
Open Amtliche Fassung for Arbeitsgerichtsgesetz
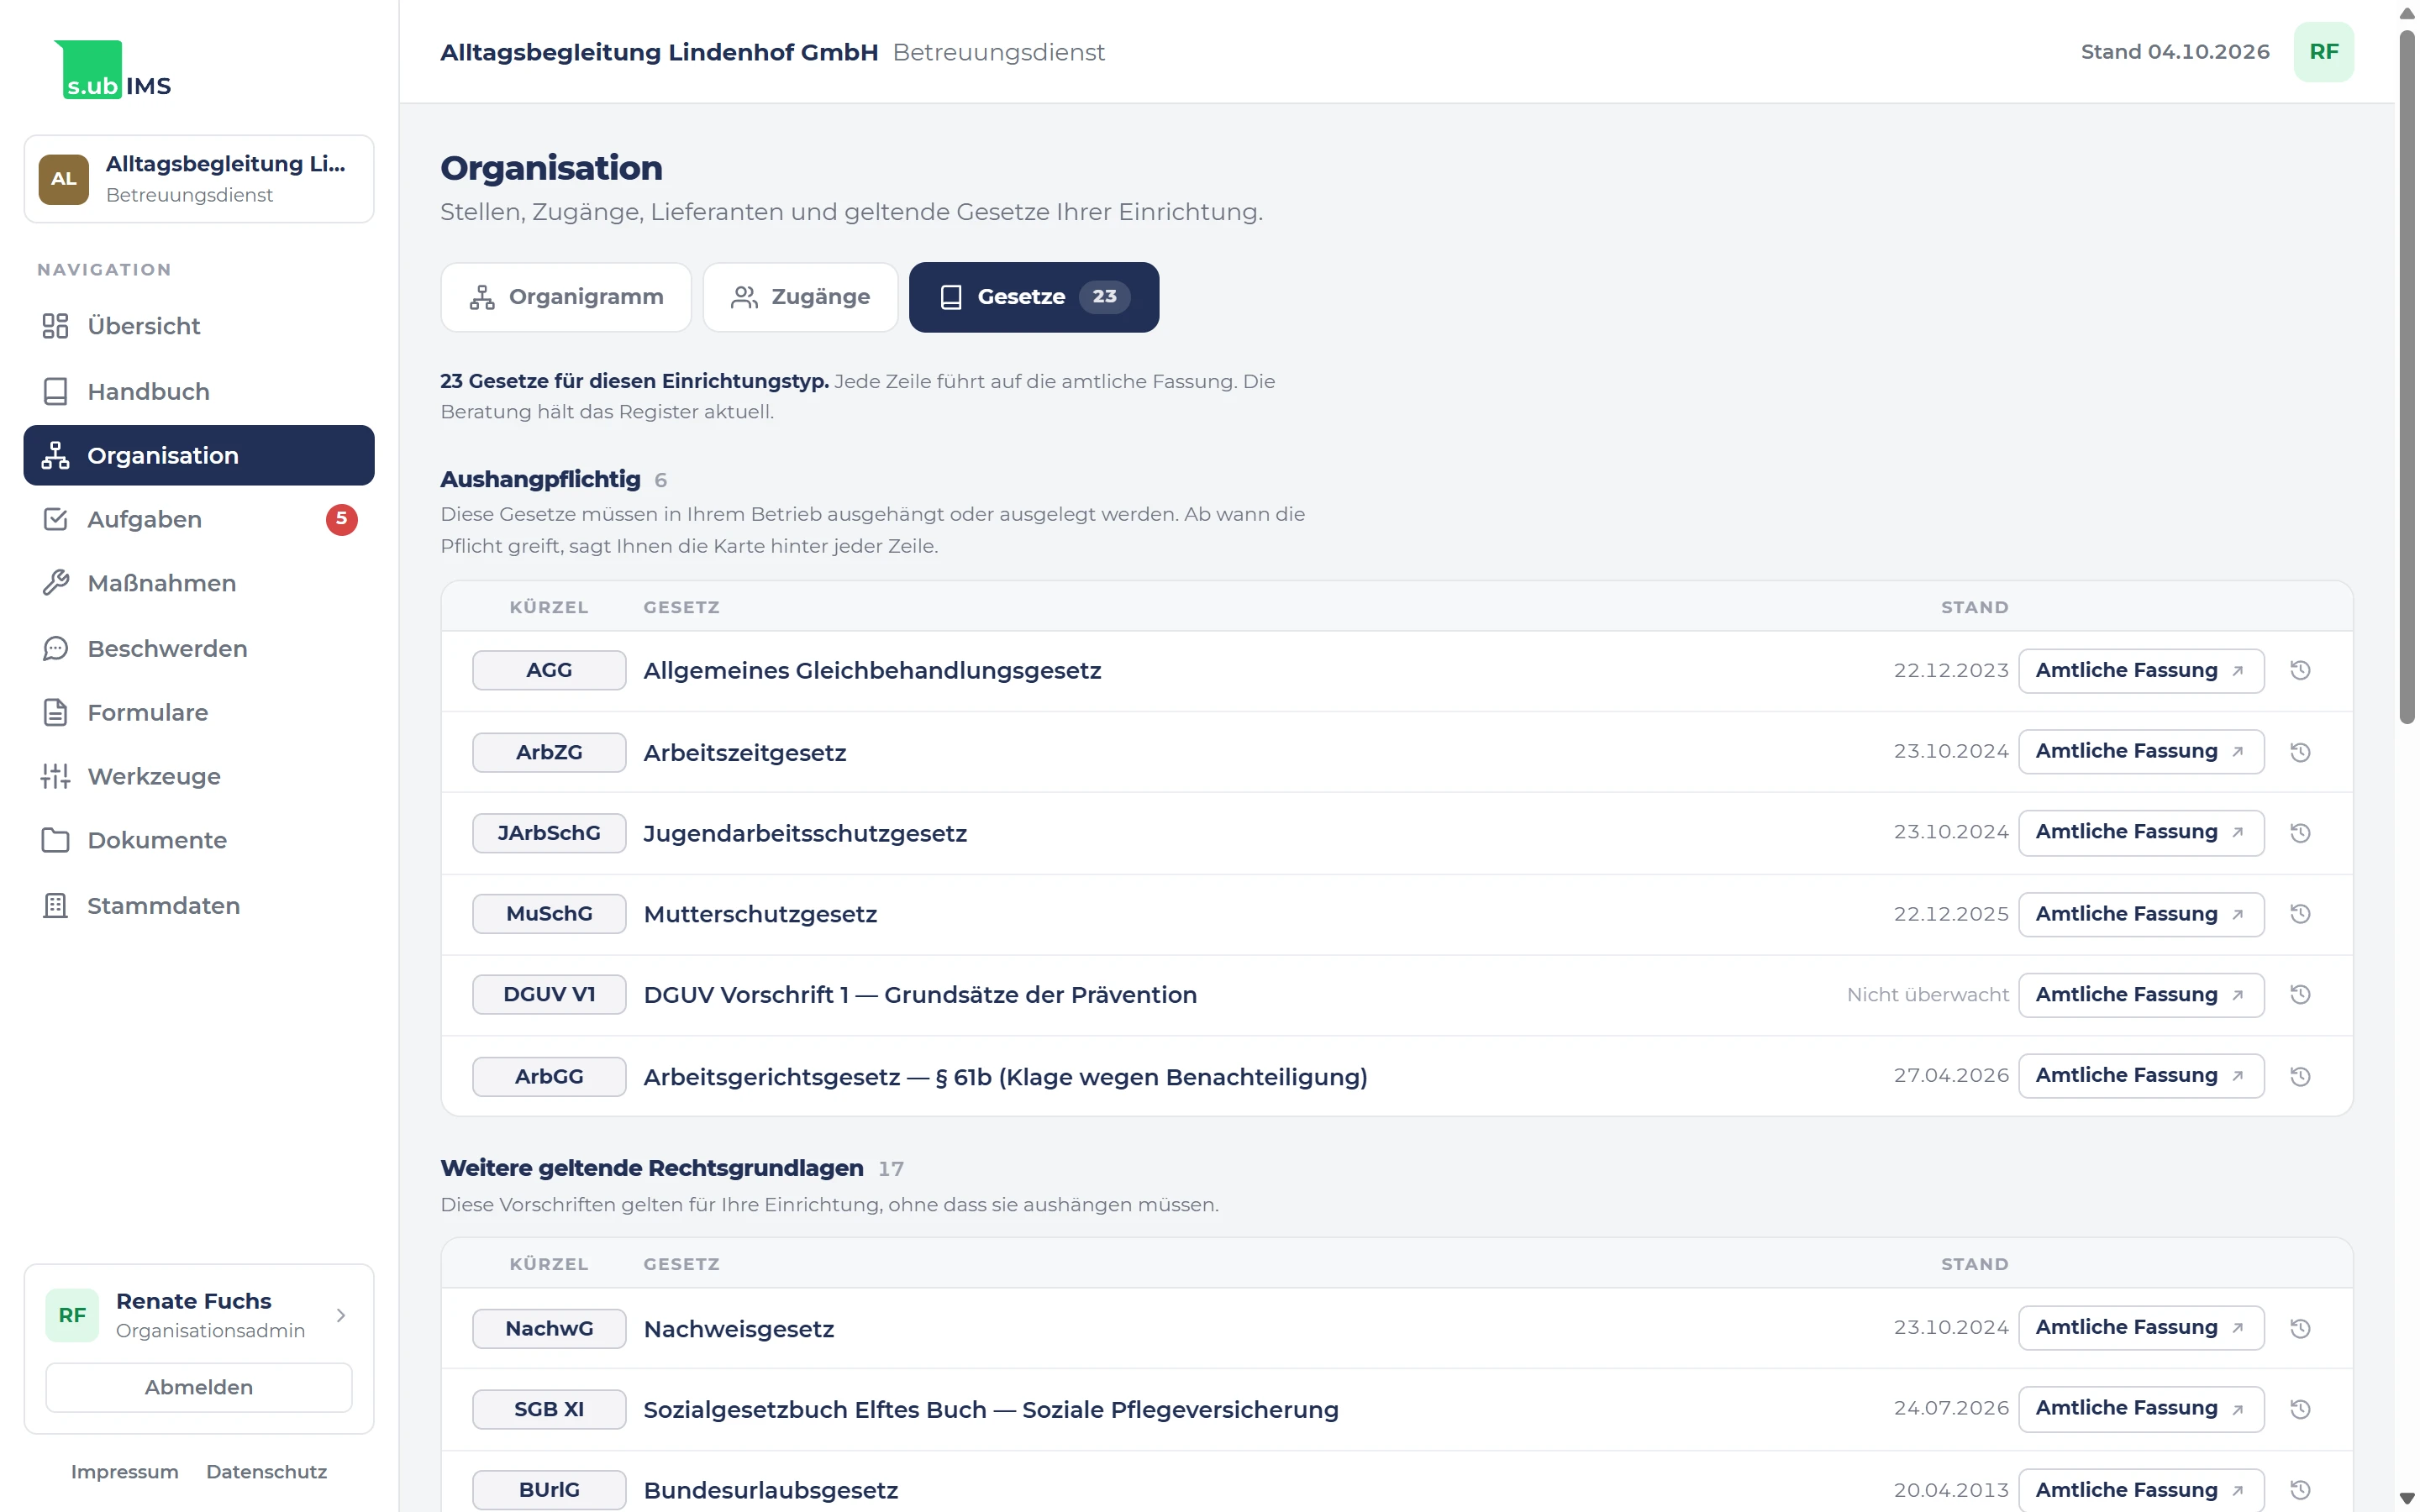2141,1076
